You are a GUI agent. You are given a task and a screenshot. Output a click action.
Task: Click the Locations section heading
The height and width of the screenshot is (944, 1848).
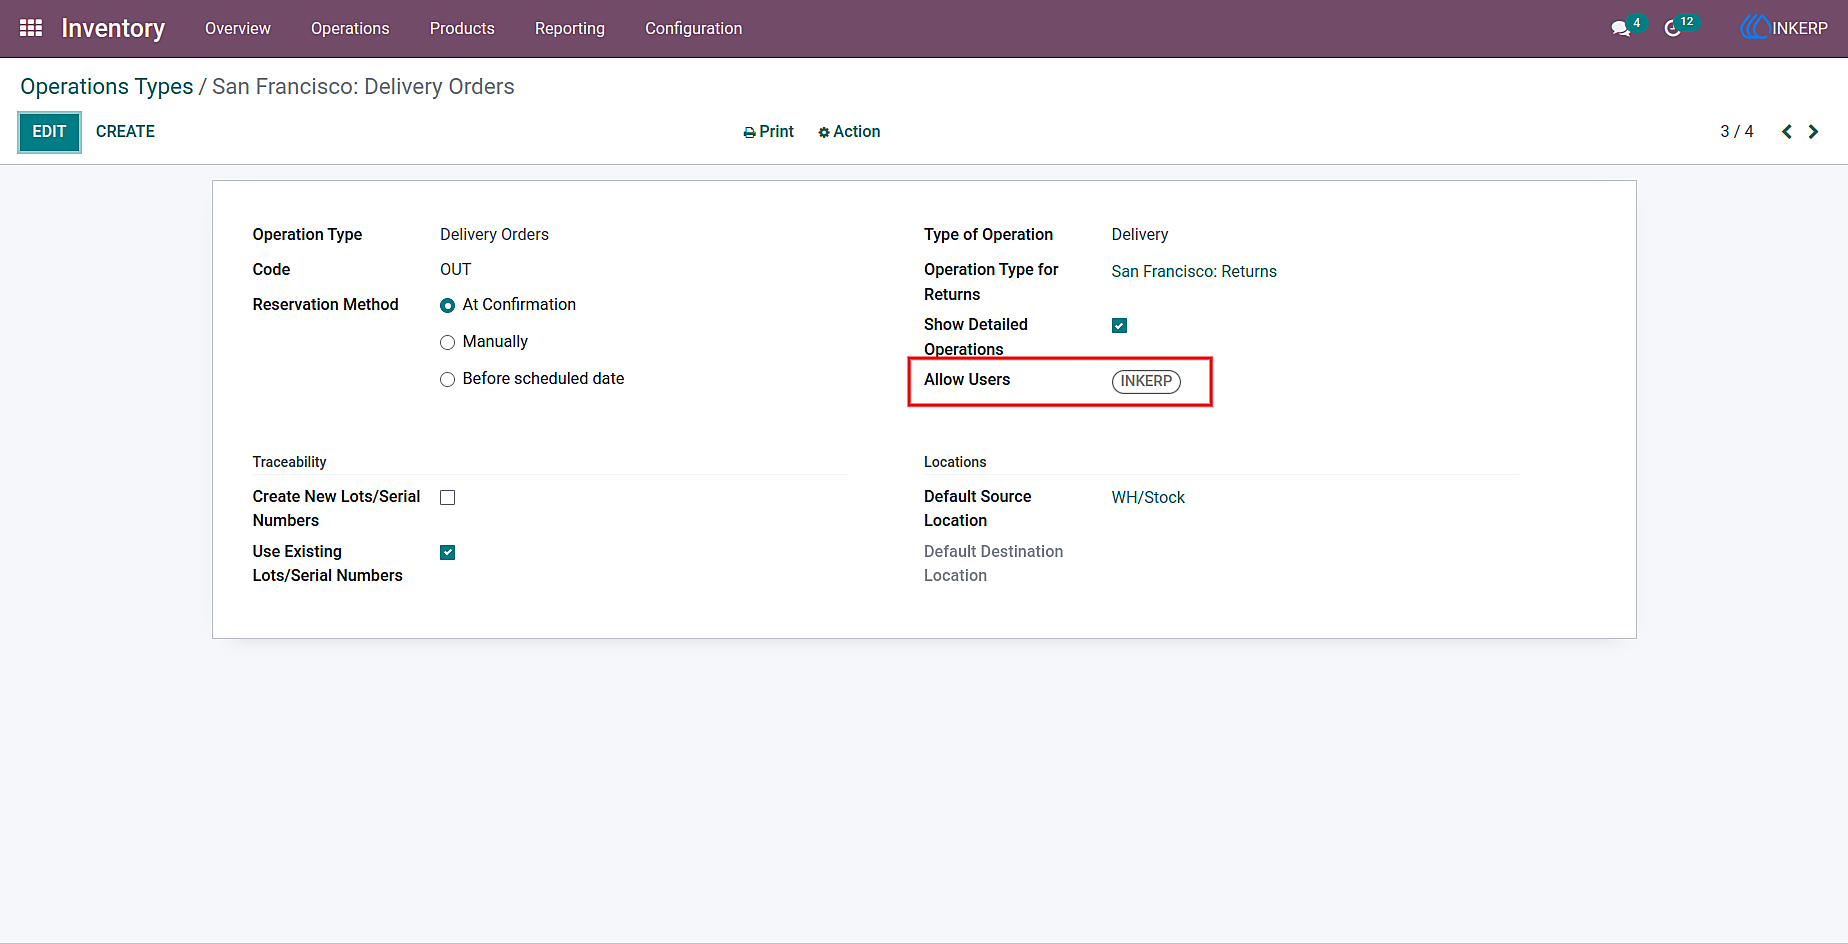coord(955,462)
